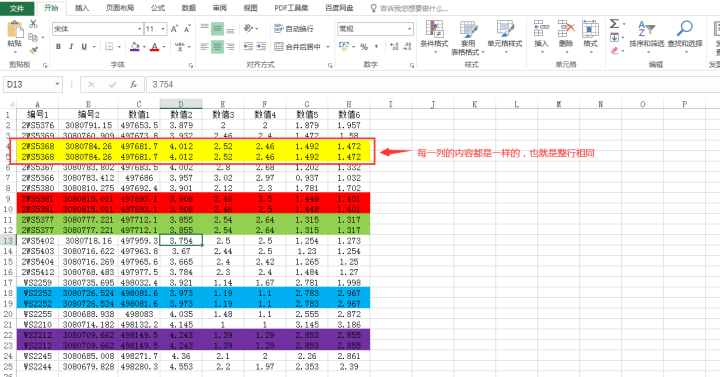The width and height of the screenshot is (720, 377).
Task: Click the phonetic guide wén icon
Action: tap(179, 46)
